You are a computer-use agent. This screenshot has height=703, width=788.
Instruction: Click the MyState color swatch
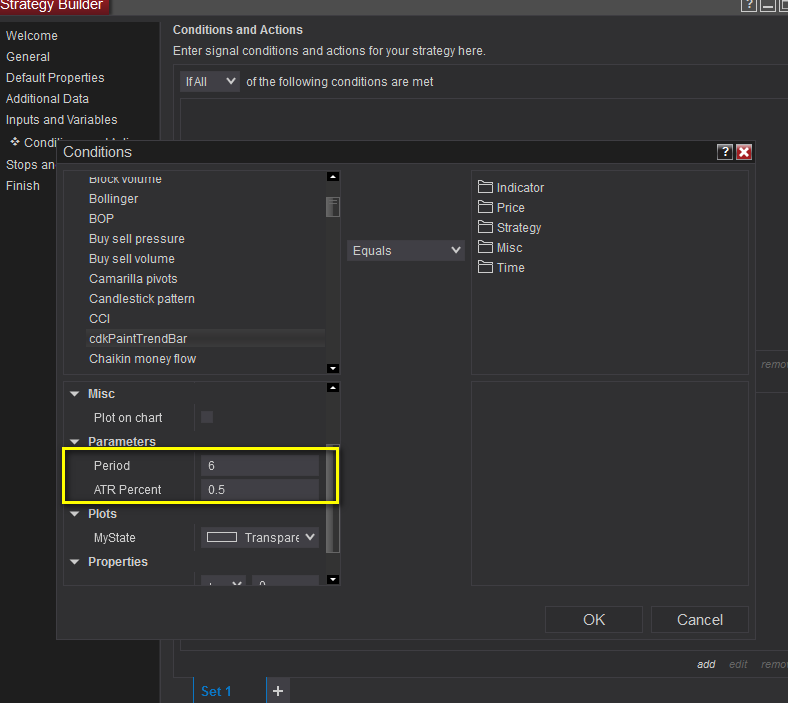tap(222, 537)
